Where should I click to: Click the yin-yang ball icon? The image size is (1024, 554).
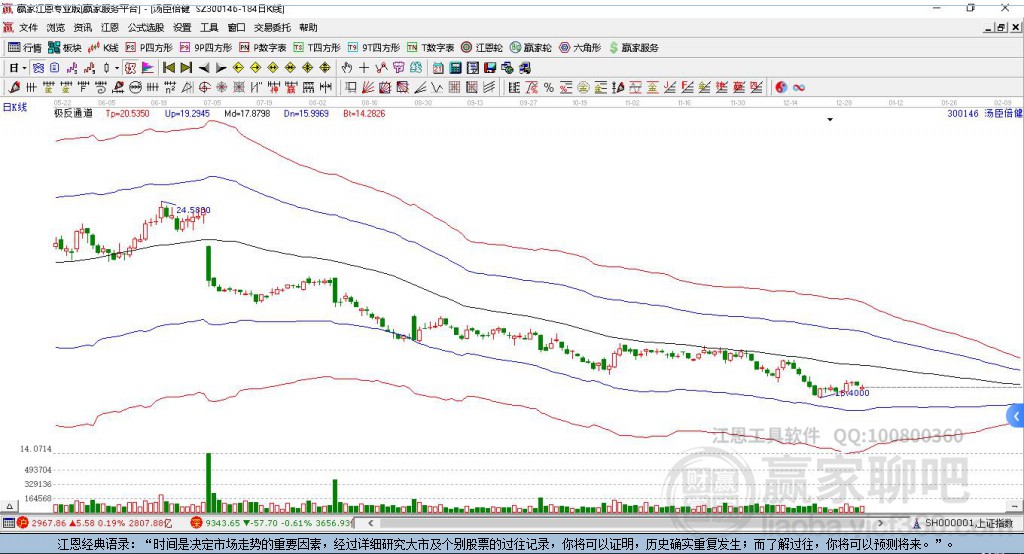[781, 88]
